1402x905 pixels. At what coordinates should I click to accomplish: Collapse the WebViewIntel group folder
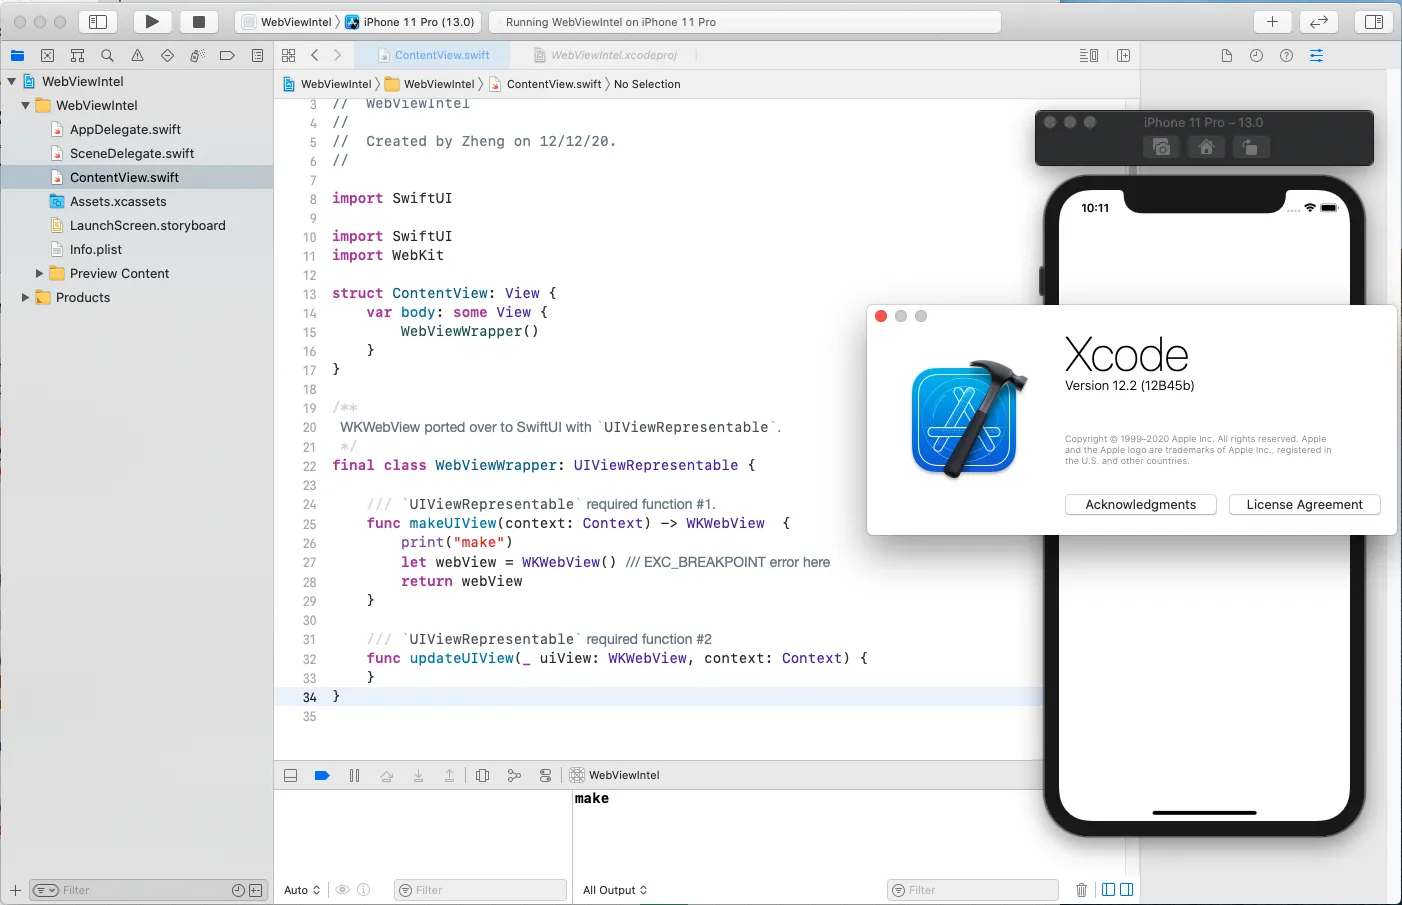25,105
